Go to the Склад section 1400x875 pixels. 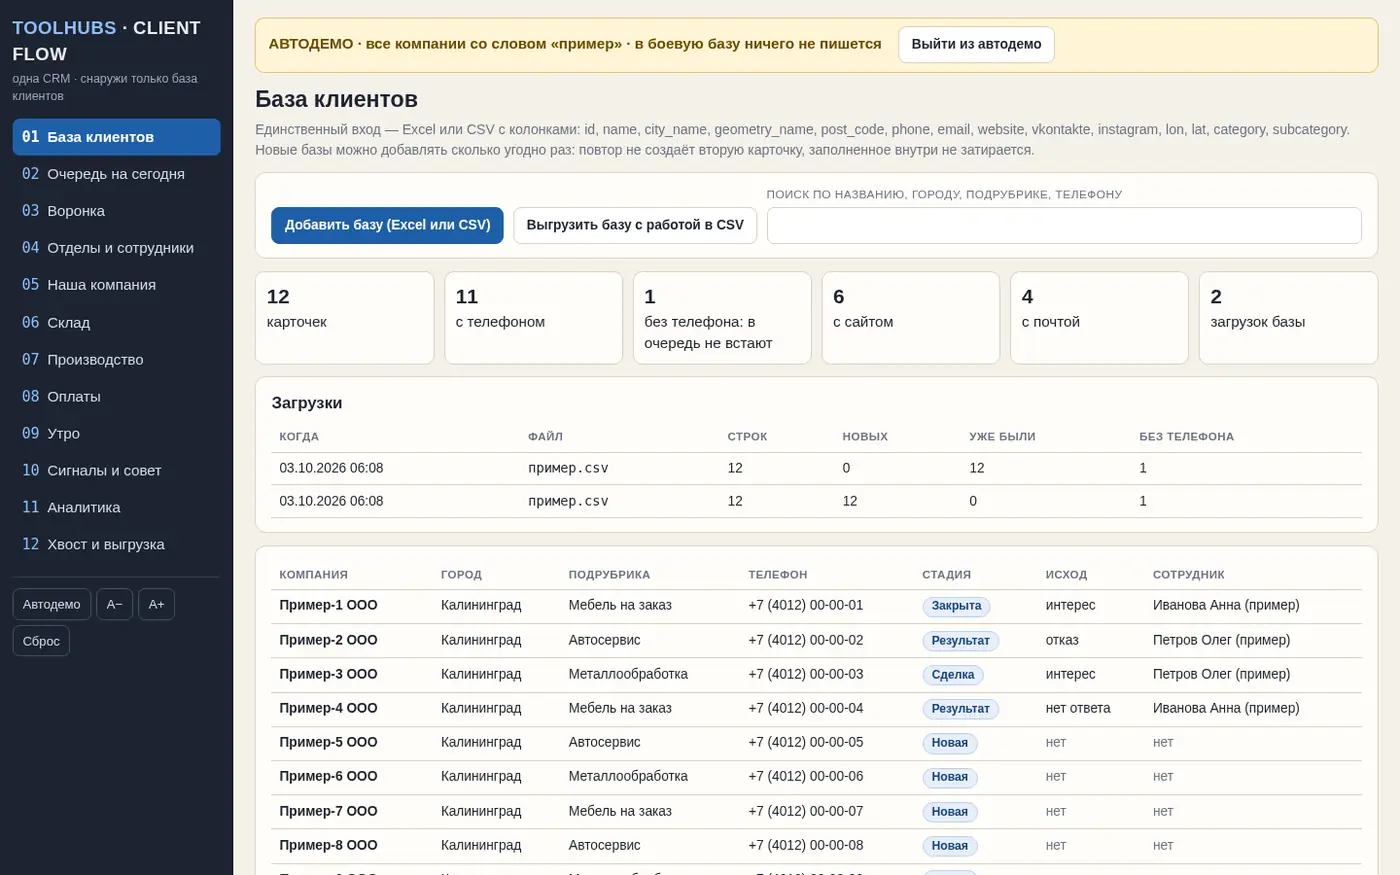[116, 322]
